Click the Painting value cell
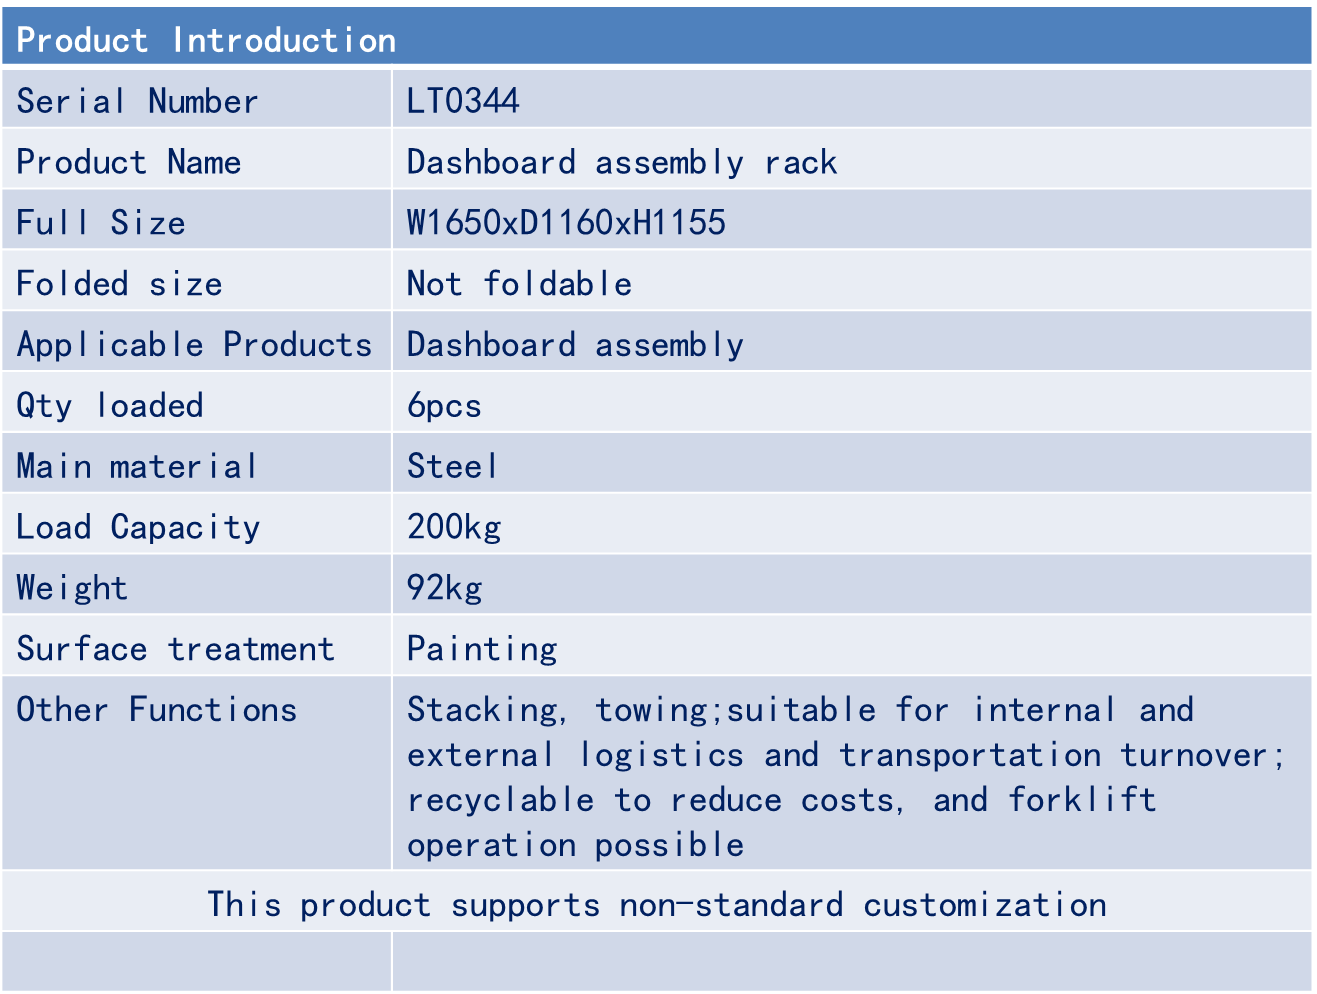The width and height of the screenshot is (1317, 994). pos(482,649)
